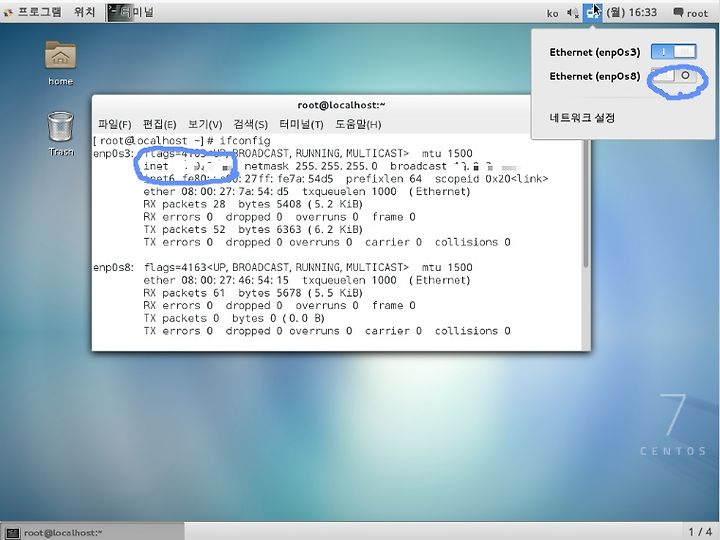Click the terminal window vertical scrollbar

click(585, 203)
